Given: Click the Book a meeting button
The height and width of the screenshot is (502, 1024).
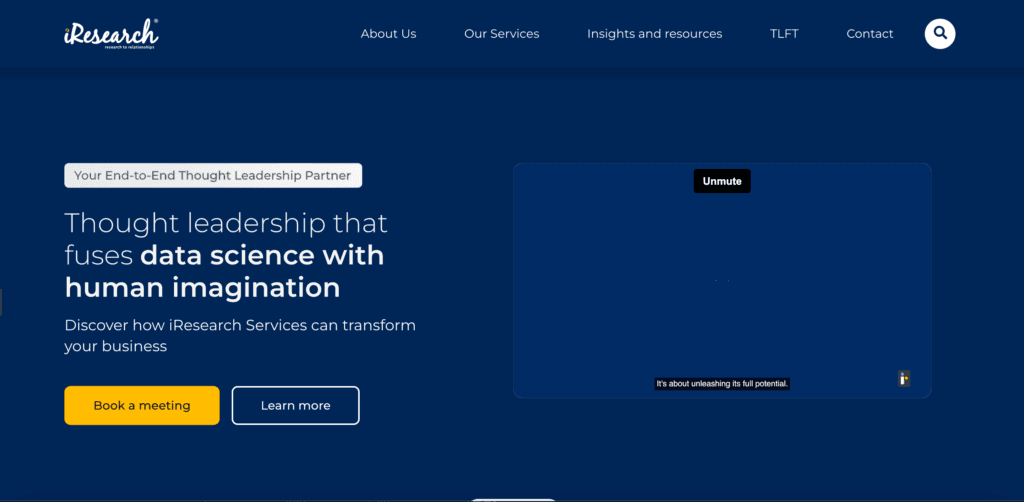Looking at the screenshot, I should point(142,405).
